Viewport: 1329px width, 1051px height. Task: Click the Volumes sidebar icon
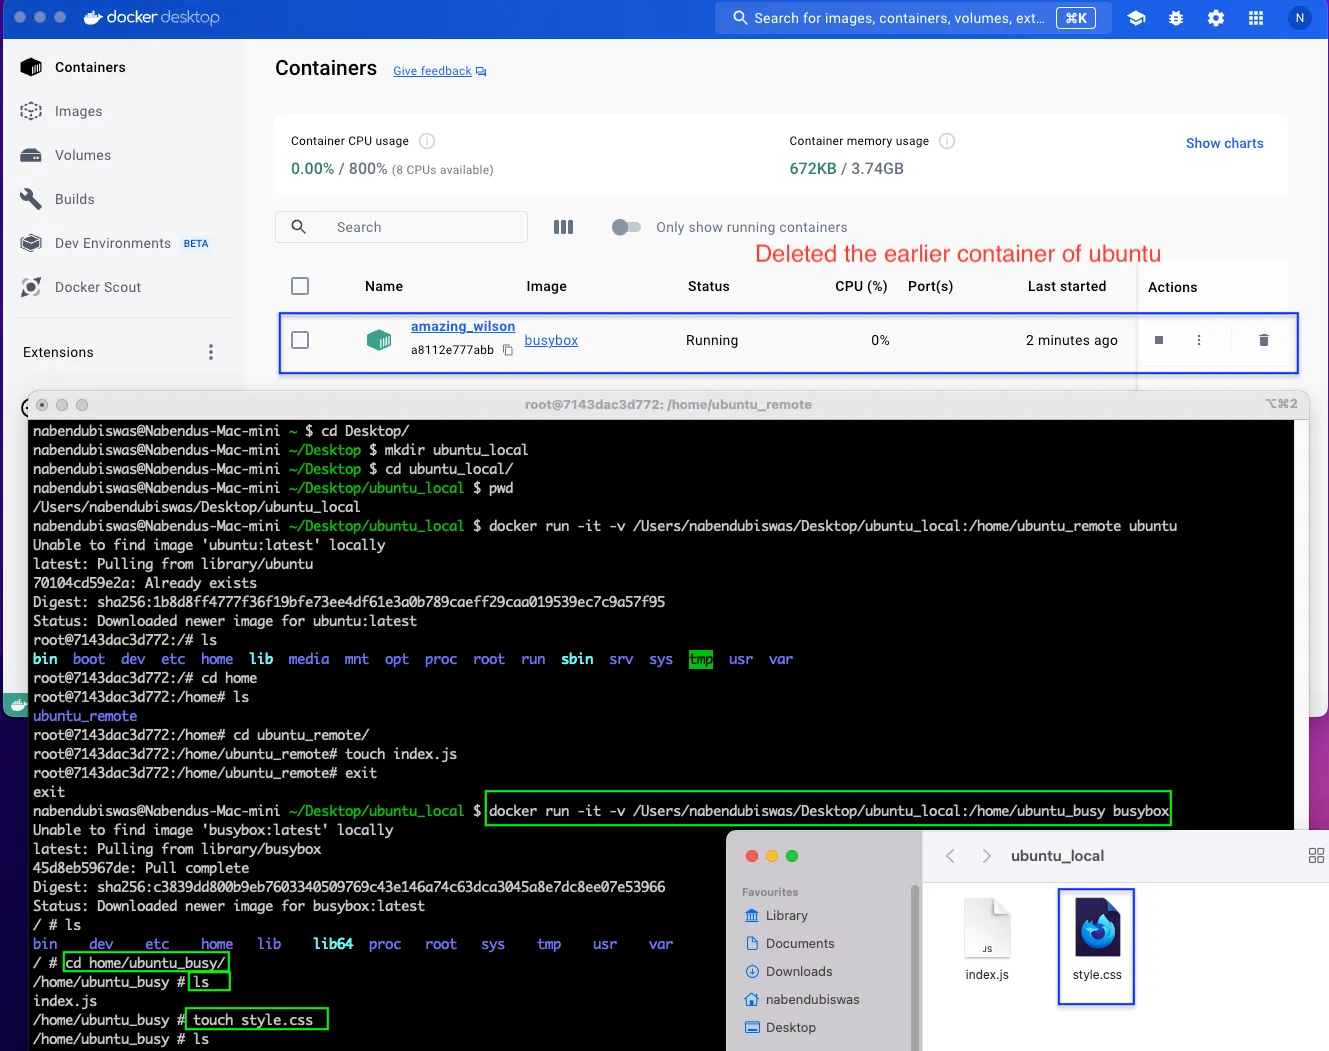[x=32, y=155]
